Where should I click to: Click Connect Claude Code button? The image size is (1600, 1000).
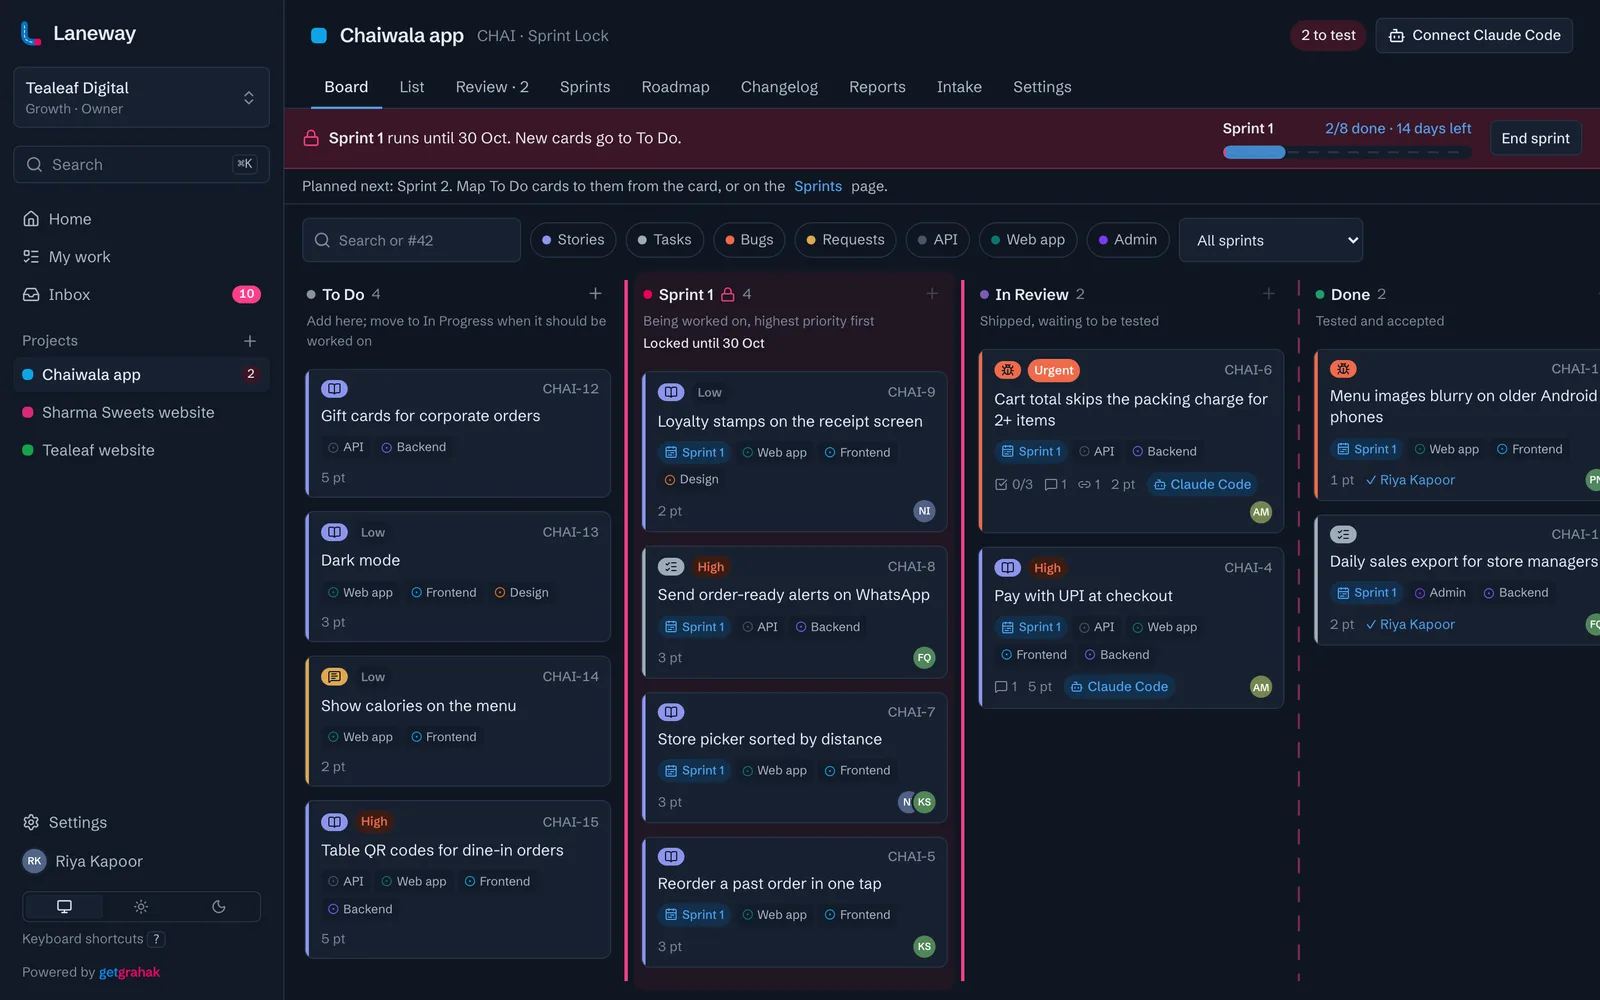[1474, 35]
